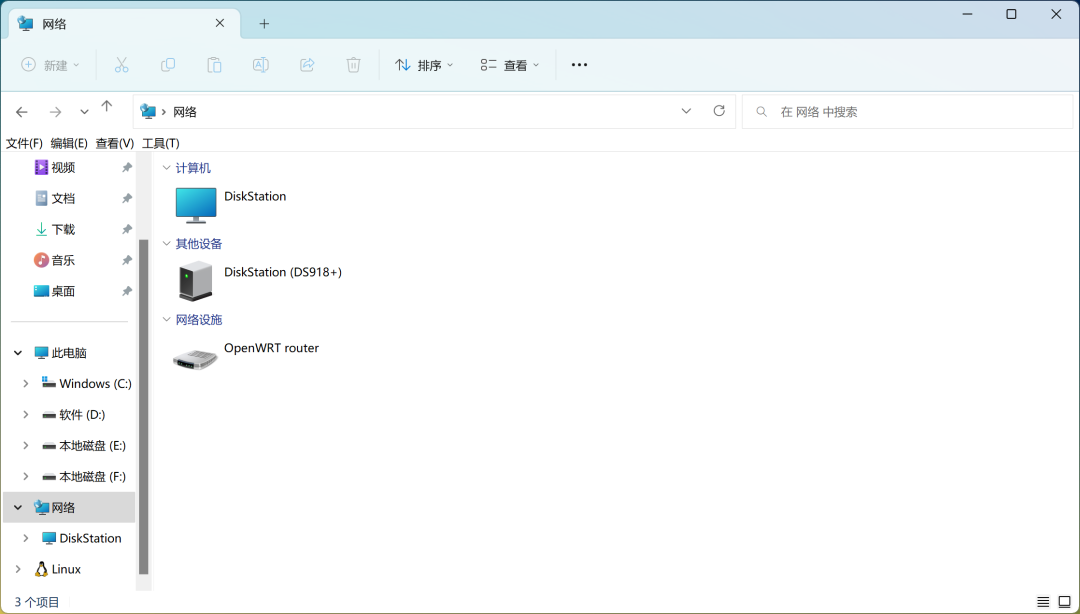Select 本地磁盘 (F:) in sidebar
The image size is (1080, 614).
point(84,477)
